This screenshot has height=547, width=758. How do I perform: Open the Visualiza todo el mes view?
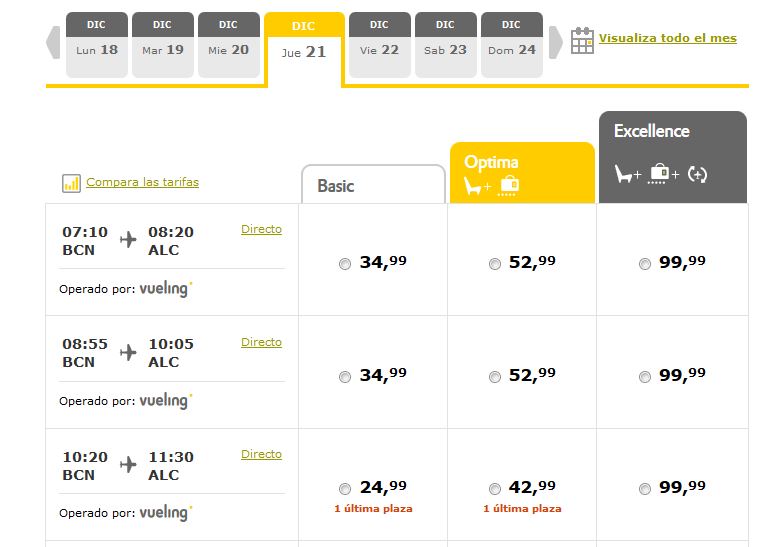tap(667, 38)
